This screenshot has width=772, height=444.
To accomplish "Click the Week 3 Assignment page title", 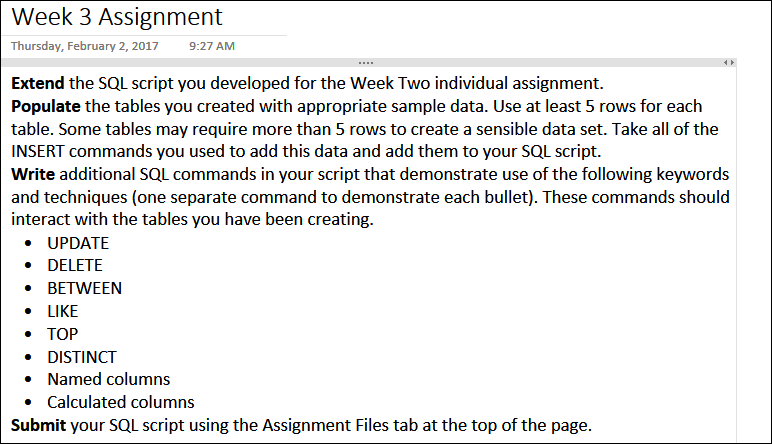I will 117,17.
